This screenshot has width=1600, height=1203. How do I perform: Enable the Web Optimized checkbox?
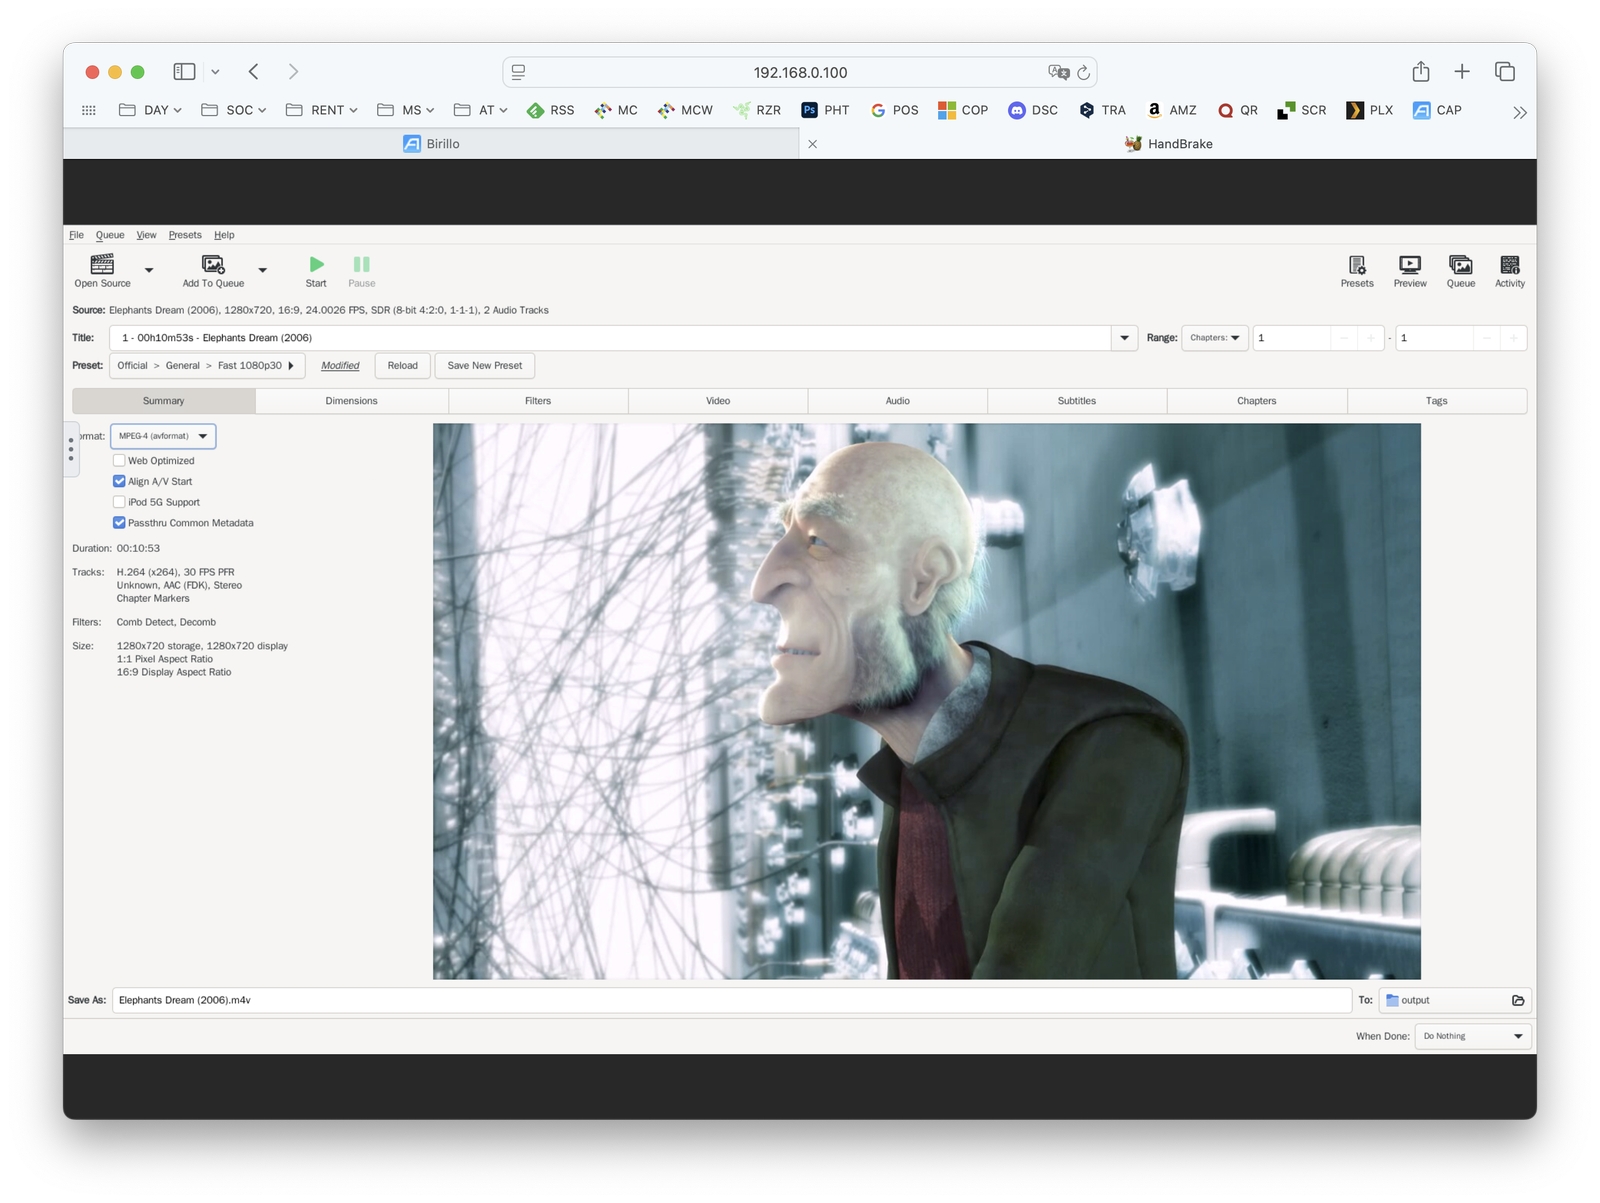[x=119, y=461]
